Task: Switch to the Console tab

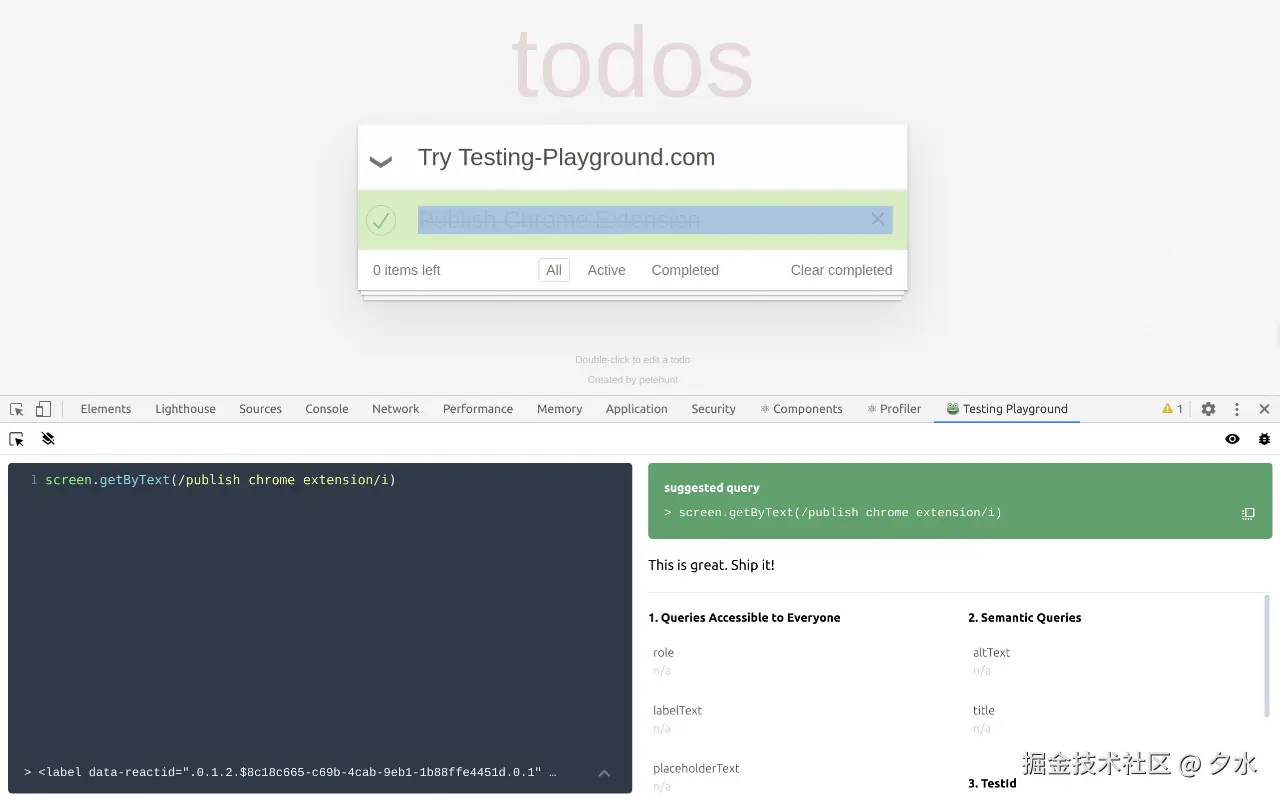Action: click(326, 409)
